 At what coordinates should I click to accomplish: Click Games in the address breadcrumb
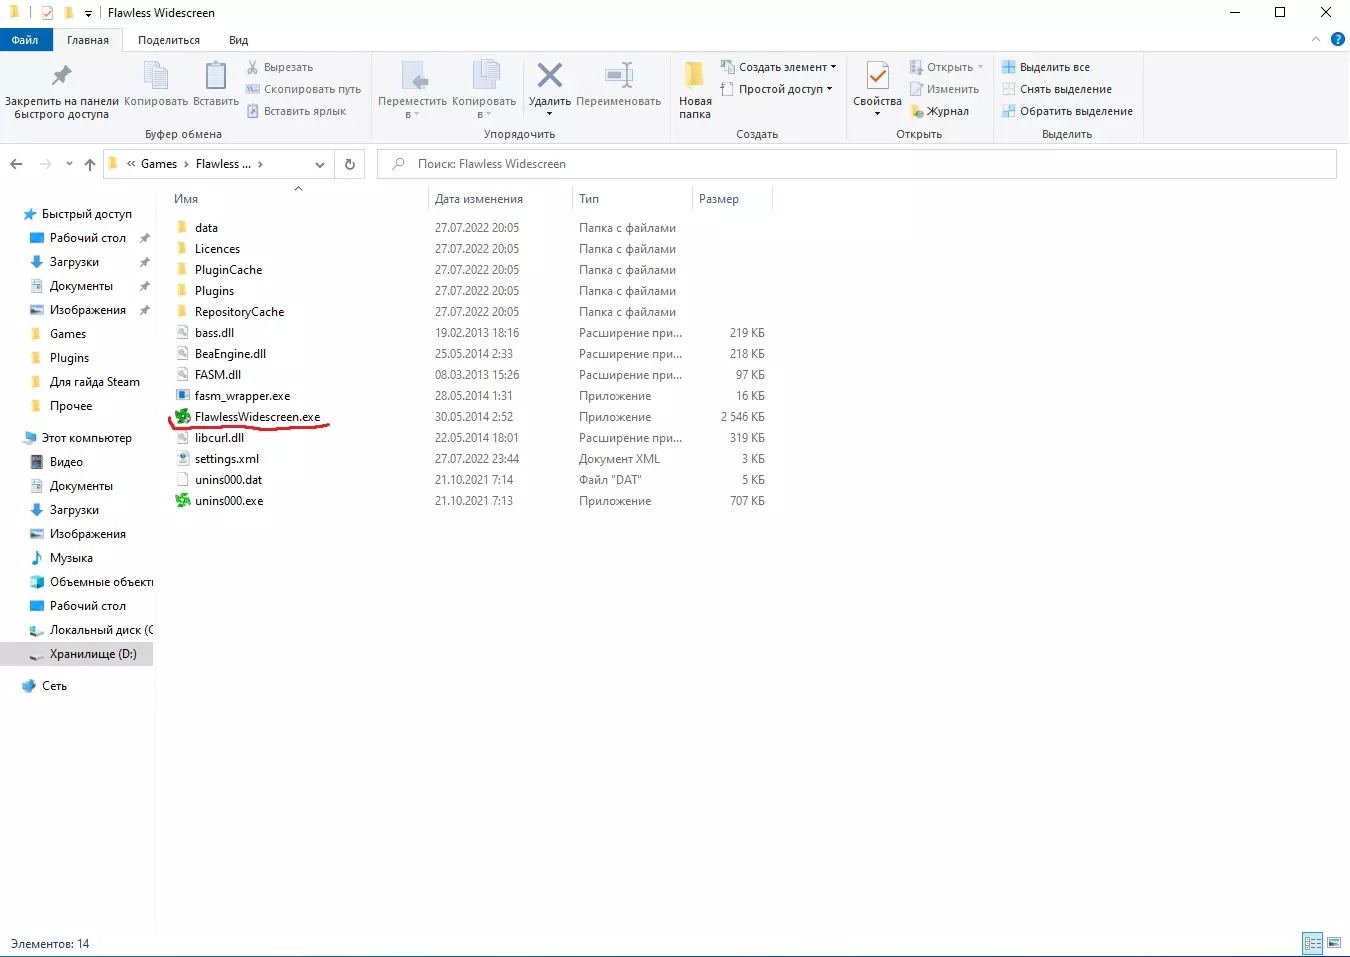point(159,164)
